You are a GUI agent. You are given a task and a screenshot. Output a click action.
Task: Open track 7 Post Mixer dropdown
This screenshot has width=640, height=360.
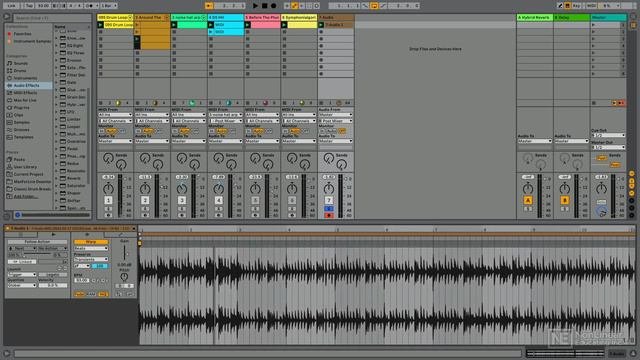[x=336, y=121]
